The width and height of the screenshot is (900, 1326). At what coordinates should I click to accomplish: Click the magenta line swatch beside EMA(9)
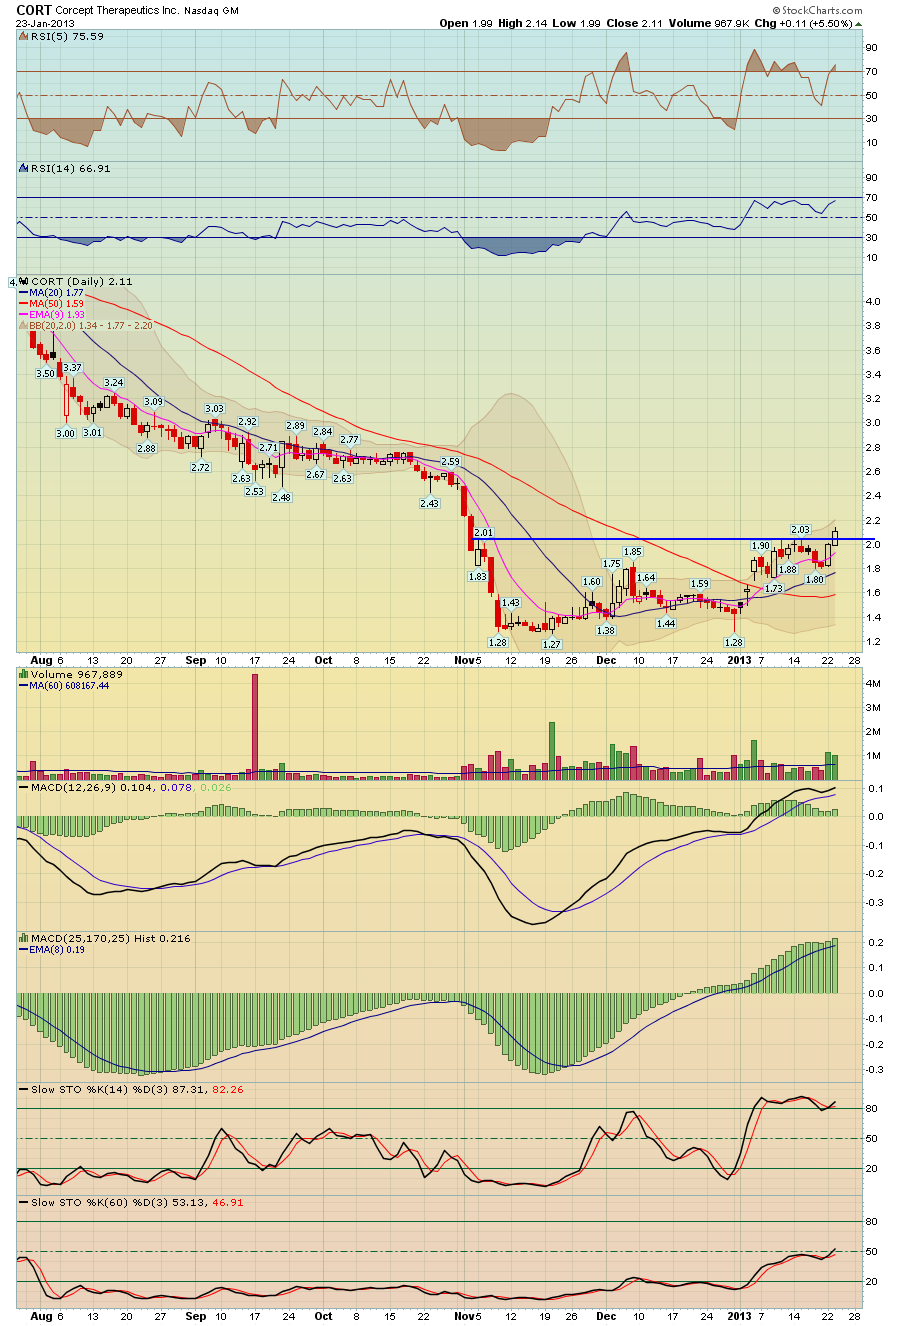pyautogui.click(x=23, y=314)
